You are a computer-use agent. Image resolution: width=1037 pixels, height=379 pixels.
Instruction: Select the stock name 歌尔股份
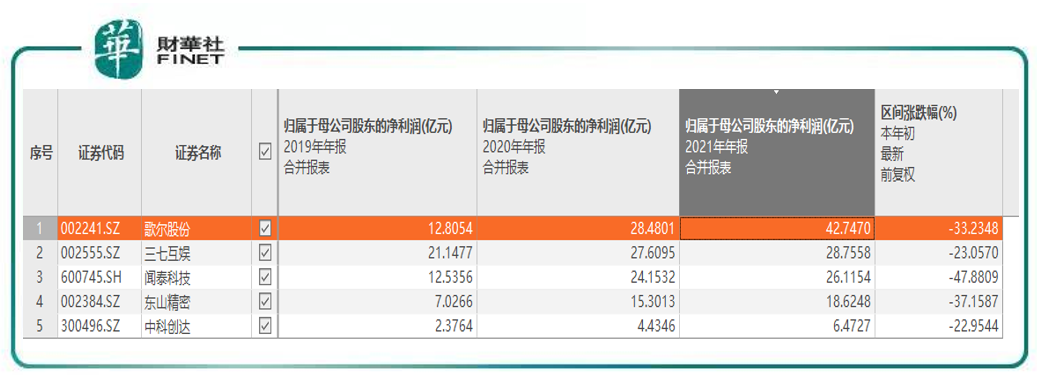(x=167, y=229)
